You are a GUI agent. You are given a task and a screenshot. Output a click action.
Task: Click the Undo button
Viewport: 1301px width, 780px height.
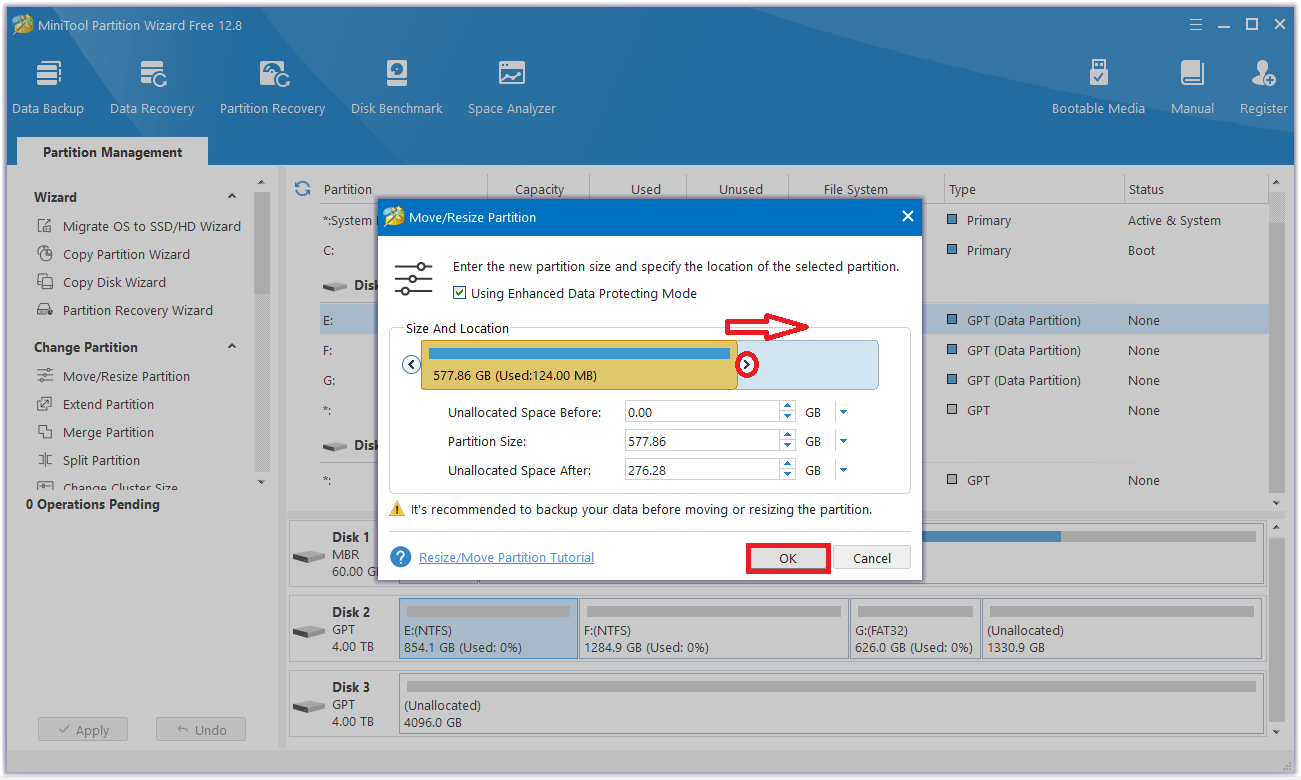(x=200, y=730)
